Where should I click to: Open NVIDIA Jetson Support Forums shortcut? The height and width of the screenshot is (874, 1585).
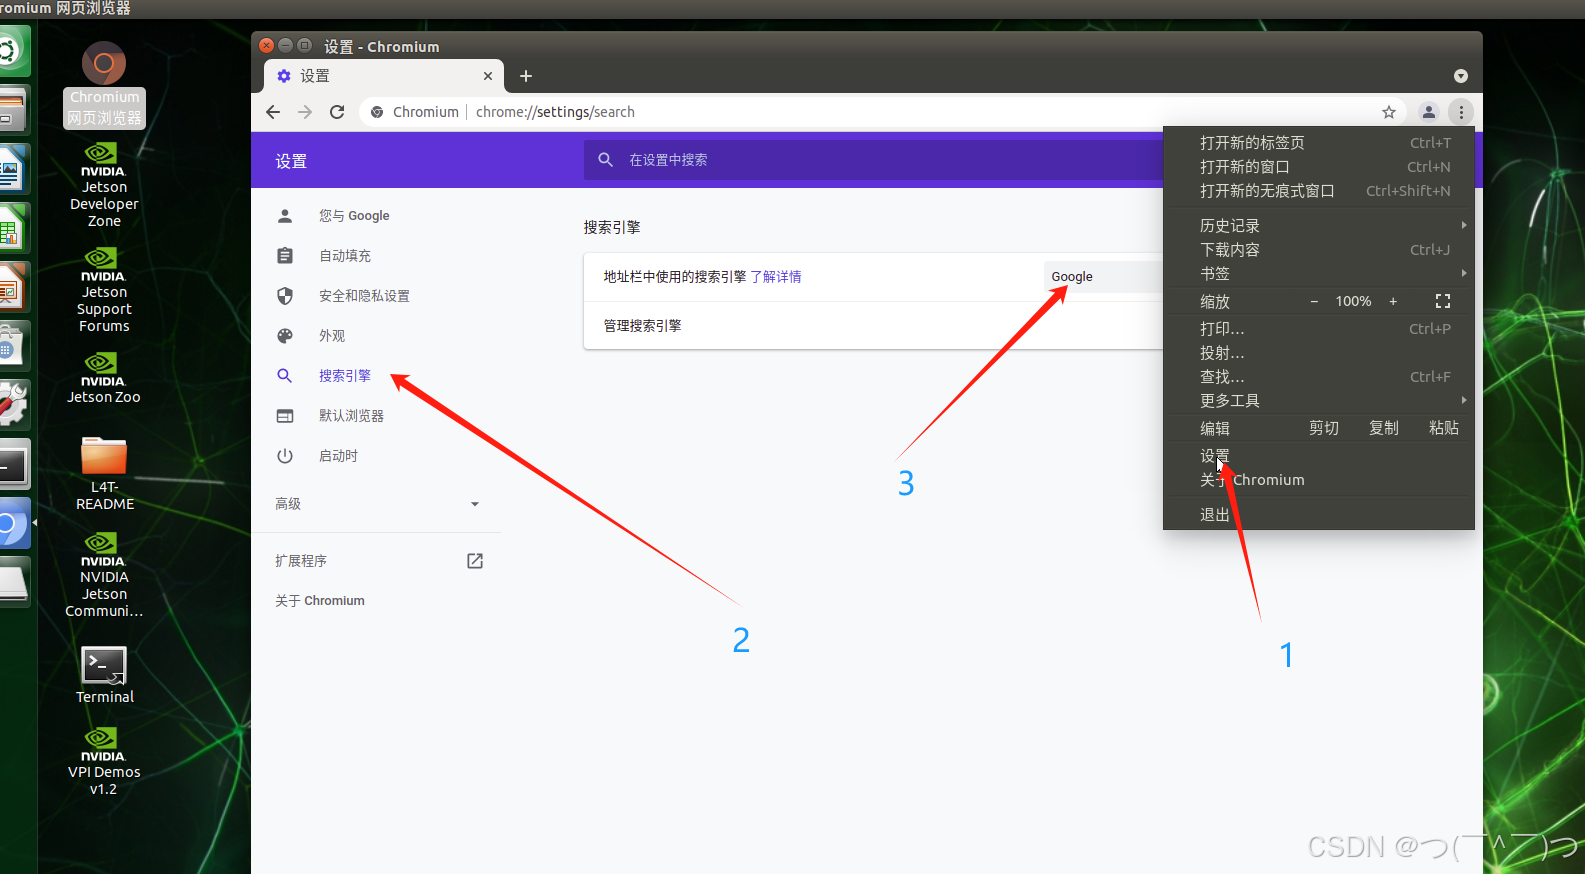coord(104,291)
